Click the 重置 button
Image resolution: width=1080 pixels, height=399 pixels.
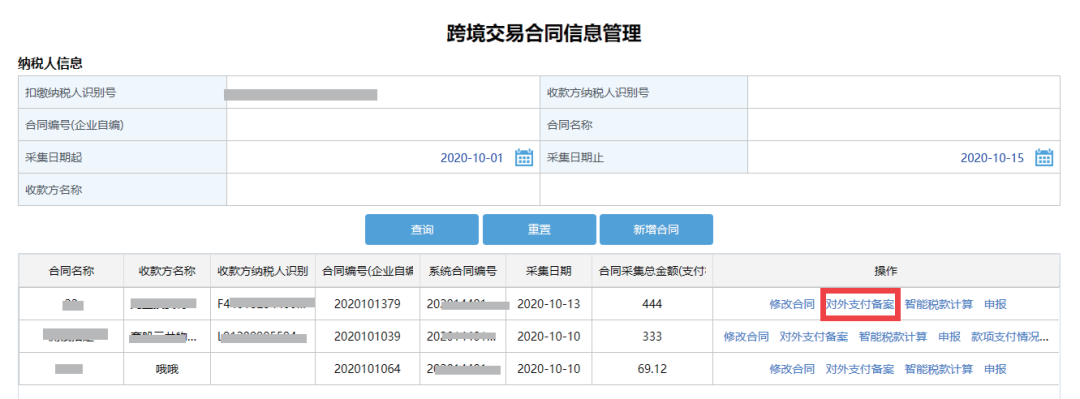coord(539,229)
